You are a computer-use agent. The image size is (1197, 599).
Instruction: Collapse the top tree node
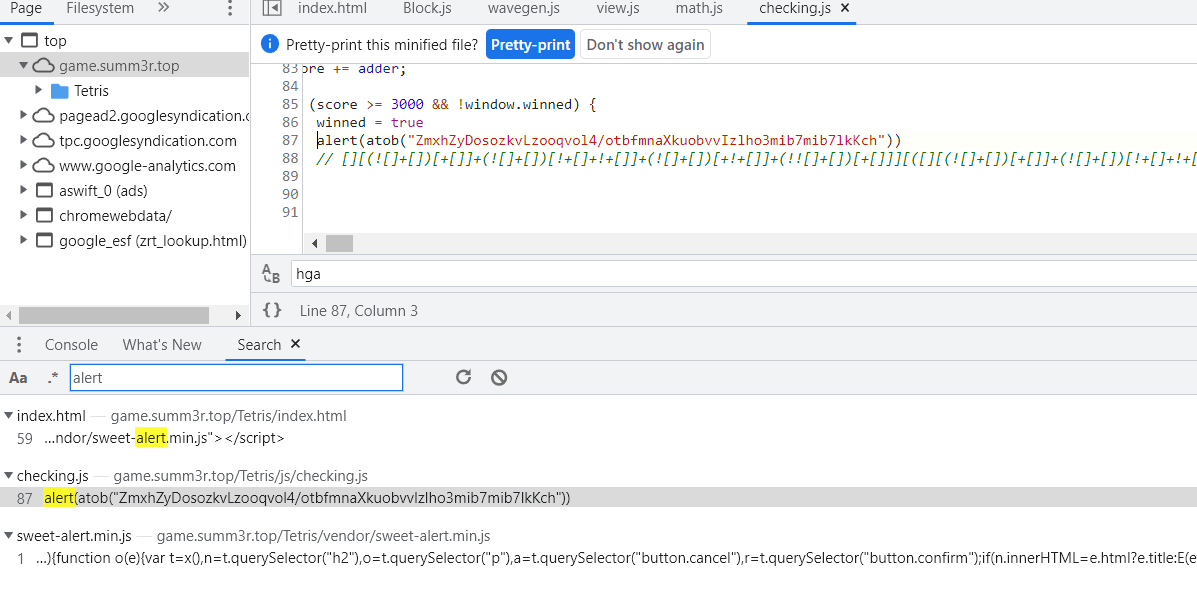pos(8,40)
